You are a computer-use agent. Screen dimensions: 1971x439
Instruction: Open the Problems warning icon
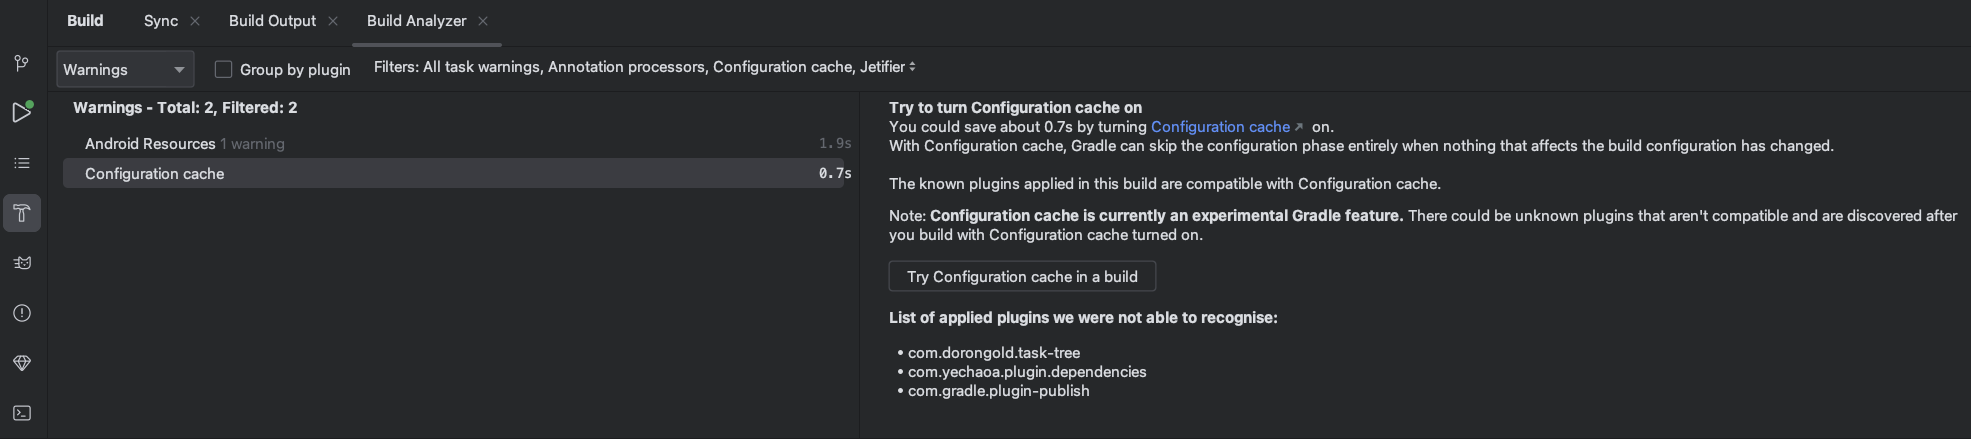coord(22,313)
